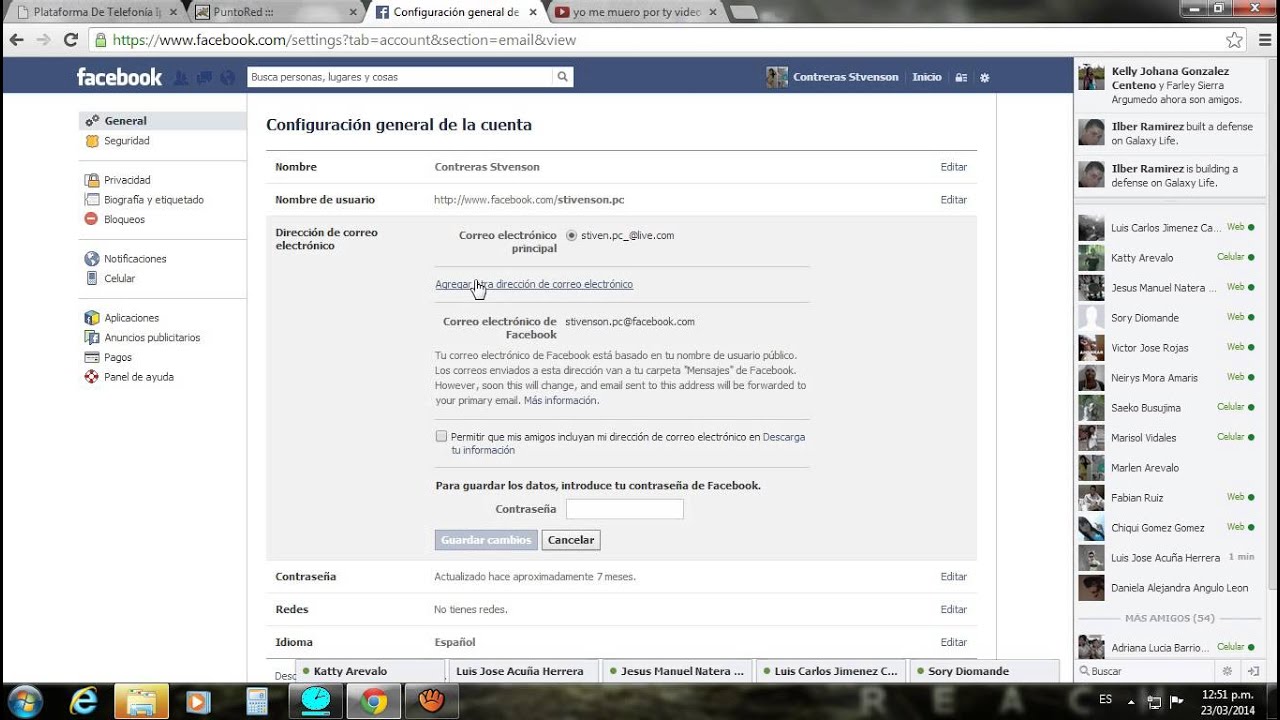Open Windows Media Player from taskbar
This screenshot has width=1280, height=720.
(x=198, y=701)
